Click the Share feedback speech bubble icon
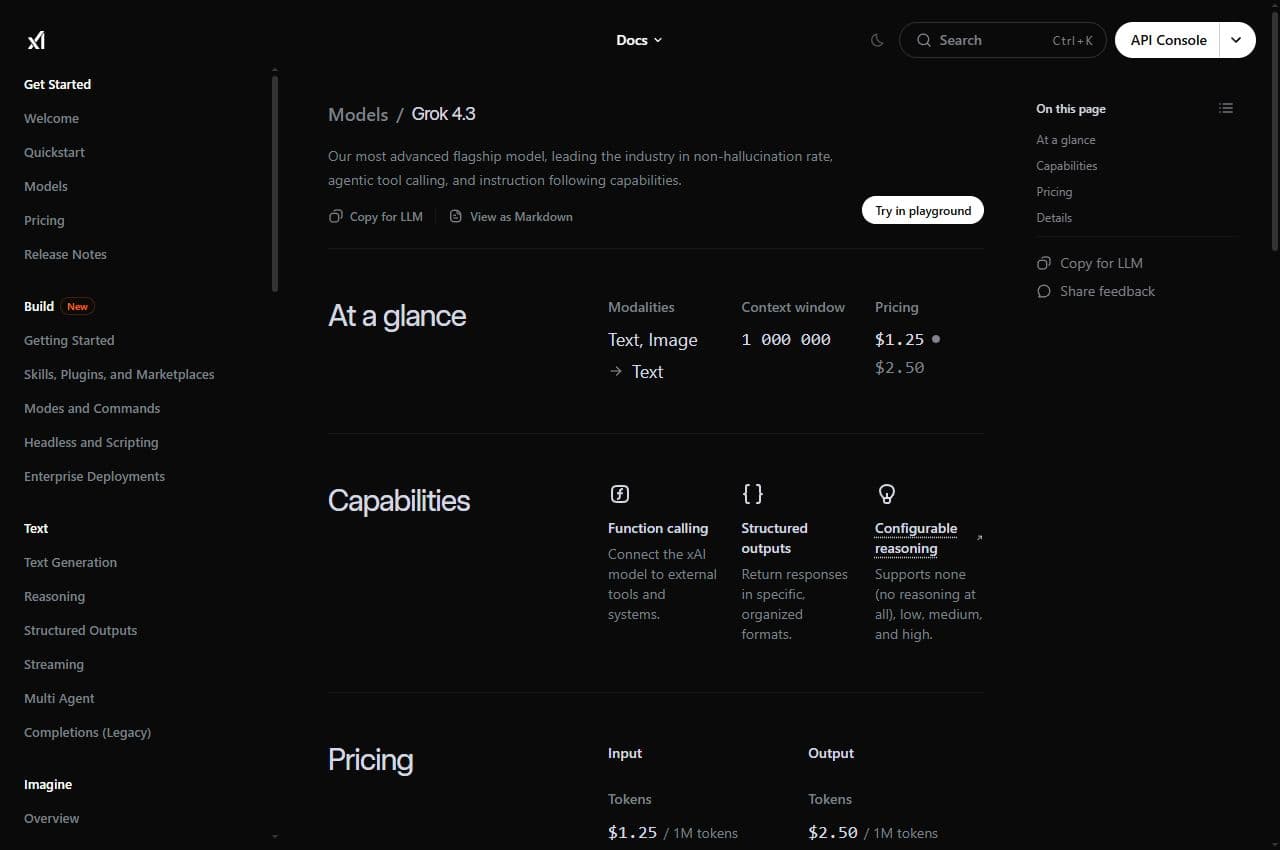This screenshot has height=850, width=1280. pos(1044,291)
